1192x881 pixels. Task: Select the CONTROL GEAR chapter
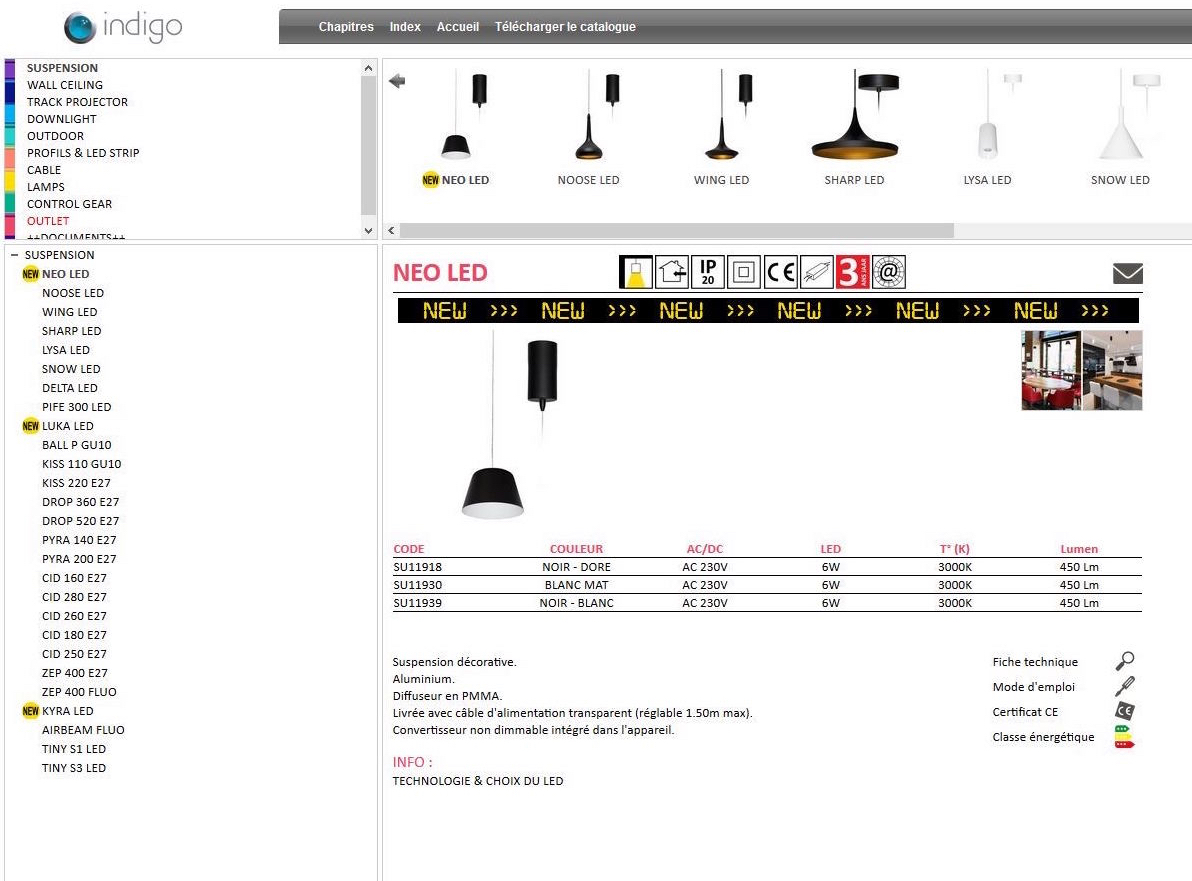69,204
